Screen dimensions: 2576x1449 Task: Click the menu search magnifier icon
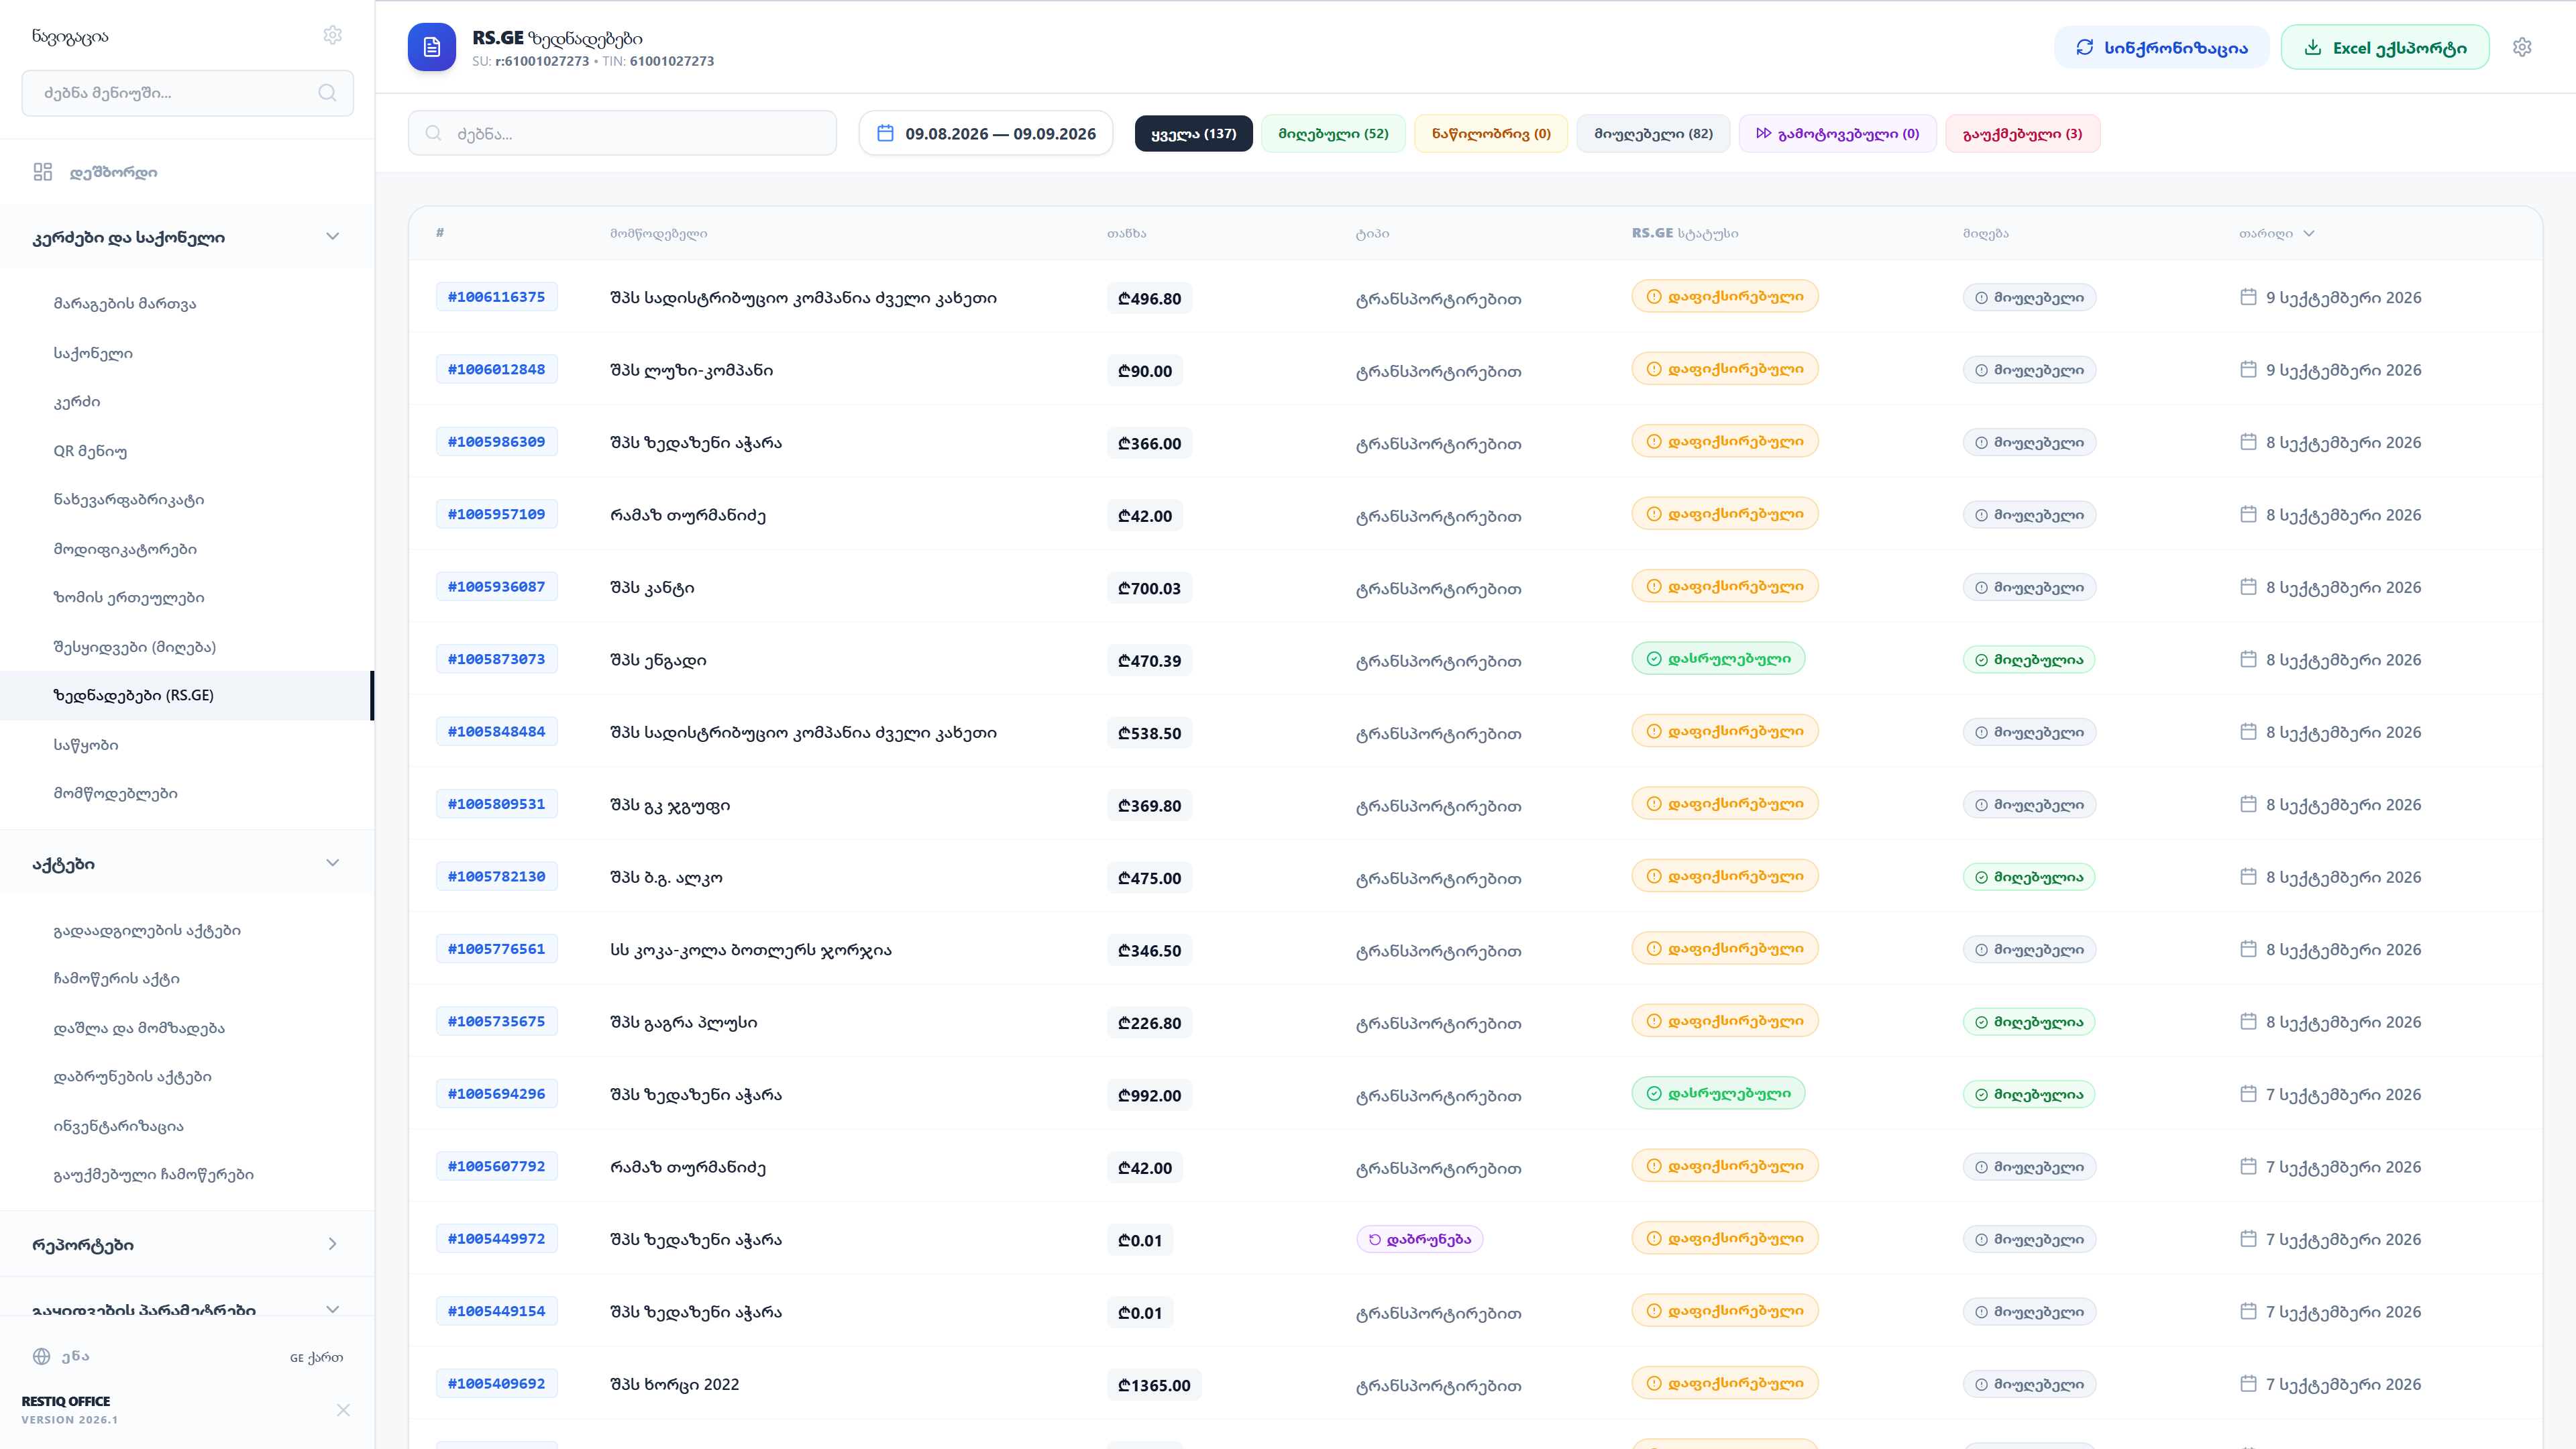point(327,93)
